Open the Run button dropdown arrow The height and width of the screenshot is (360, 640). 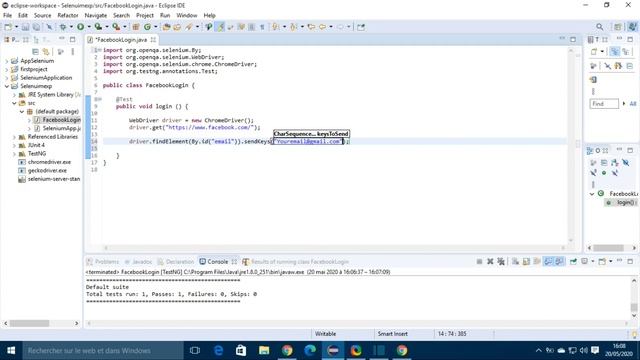[x=89, y=27]
